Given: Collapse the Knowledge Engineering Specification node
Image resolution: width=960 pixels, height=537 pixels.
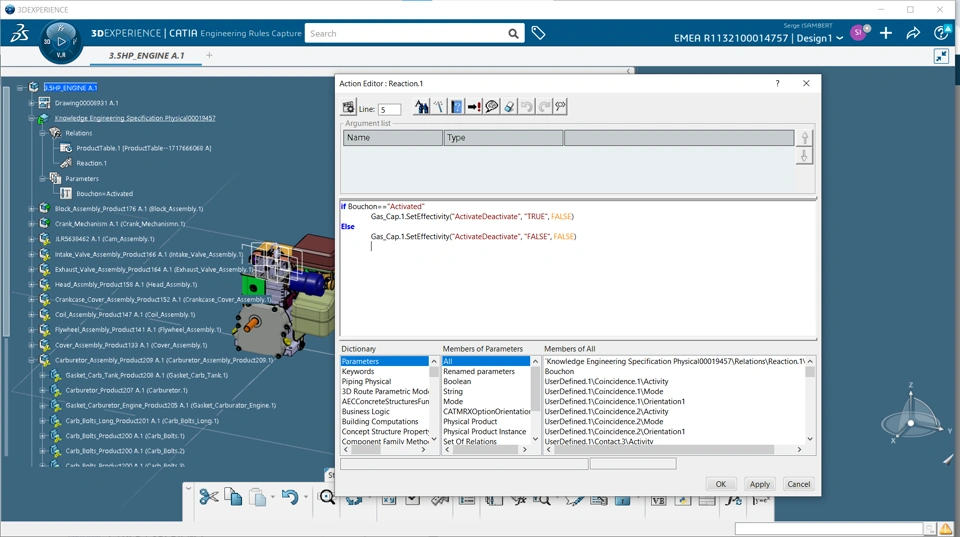Looking at the screenshot, I should coord(31,118).
